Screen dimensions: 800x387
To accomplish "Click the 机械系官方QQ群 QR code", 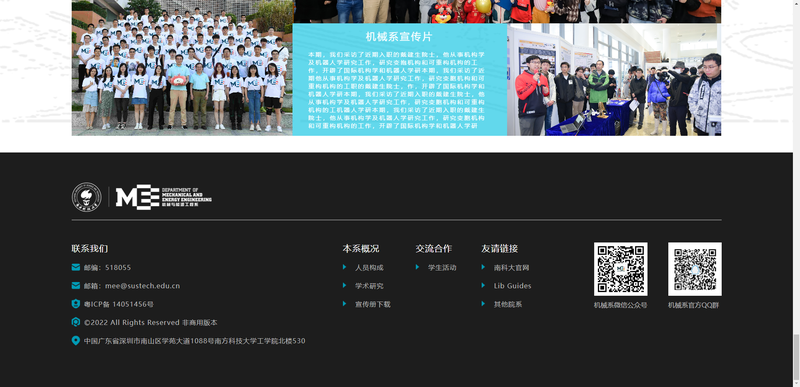I will (x=694, y=269).
